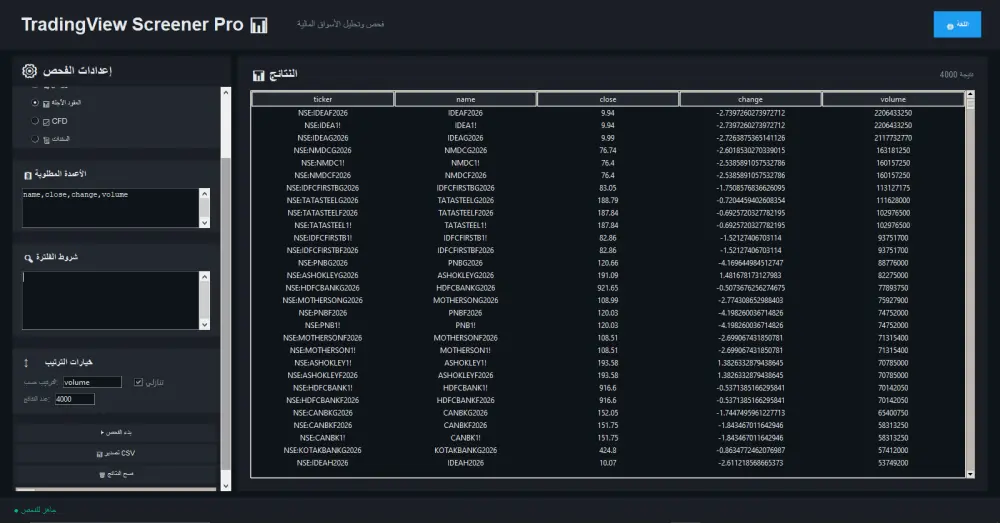Select the NSE:PNBG2026 ticker cell
The image size is (1000, 523).
323,263
